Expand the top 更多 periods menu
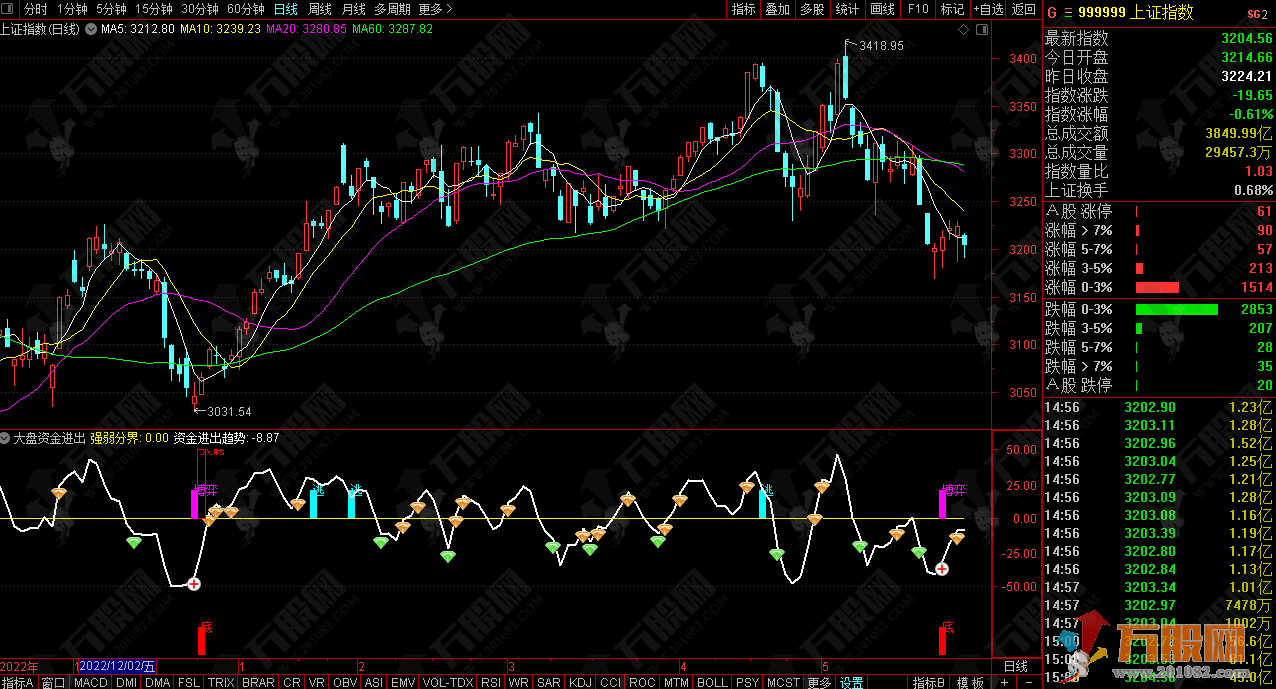1276x689 pixels. tap(434, 9)
